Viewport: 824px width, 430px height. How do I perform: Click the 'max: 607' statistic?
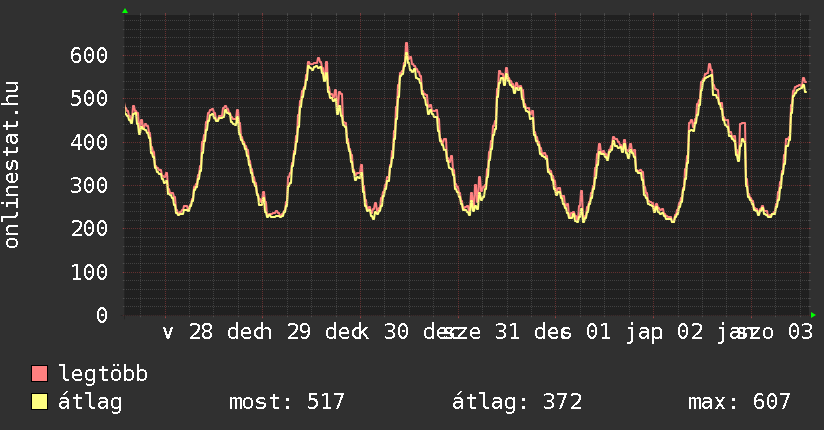[739, 402]
